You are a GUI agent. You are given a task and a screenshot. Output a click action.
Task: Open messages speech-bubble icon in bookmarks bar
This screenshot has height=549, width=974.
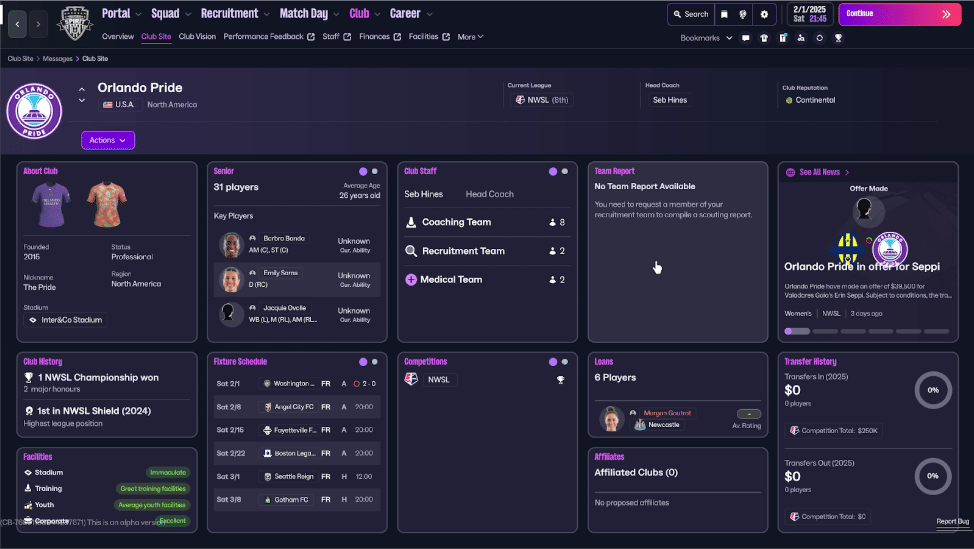(x=745, y=38)
